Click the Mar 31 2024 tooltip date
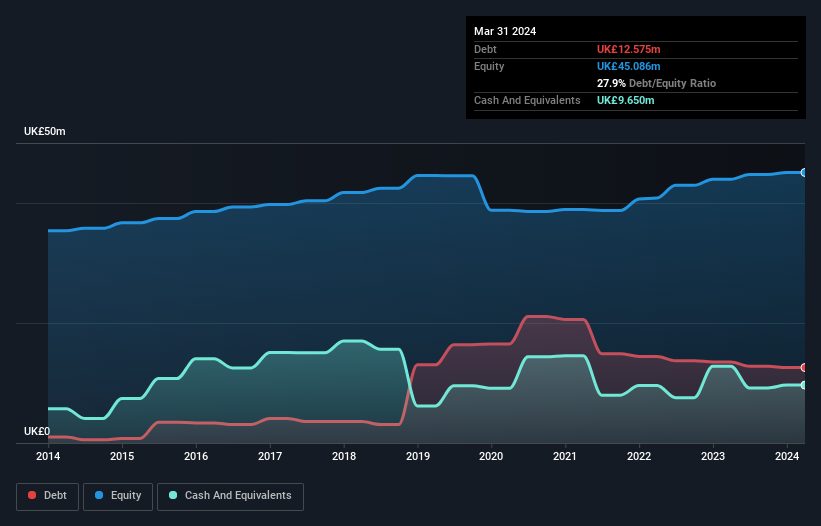The image size is (821, 526). pos(505,31)
